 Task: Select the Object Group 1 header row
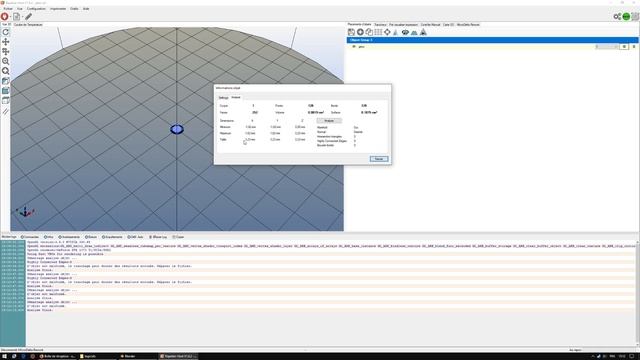492,40
